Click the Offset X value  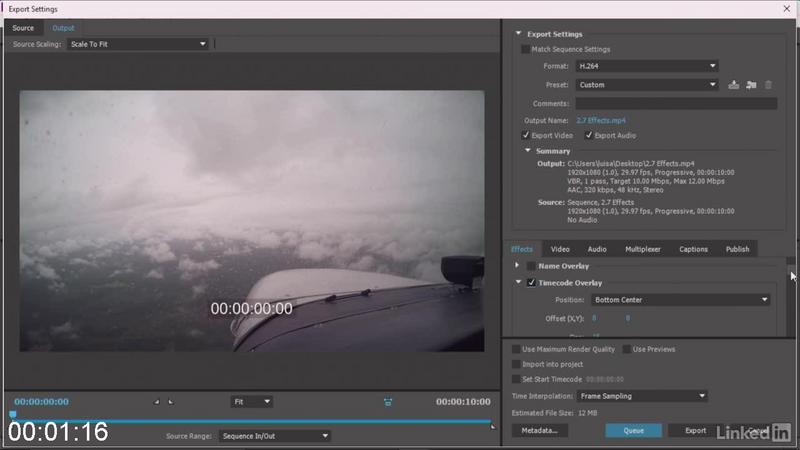coord(594,318)
